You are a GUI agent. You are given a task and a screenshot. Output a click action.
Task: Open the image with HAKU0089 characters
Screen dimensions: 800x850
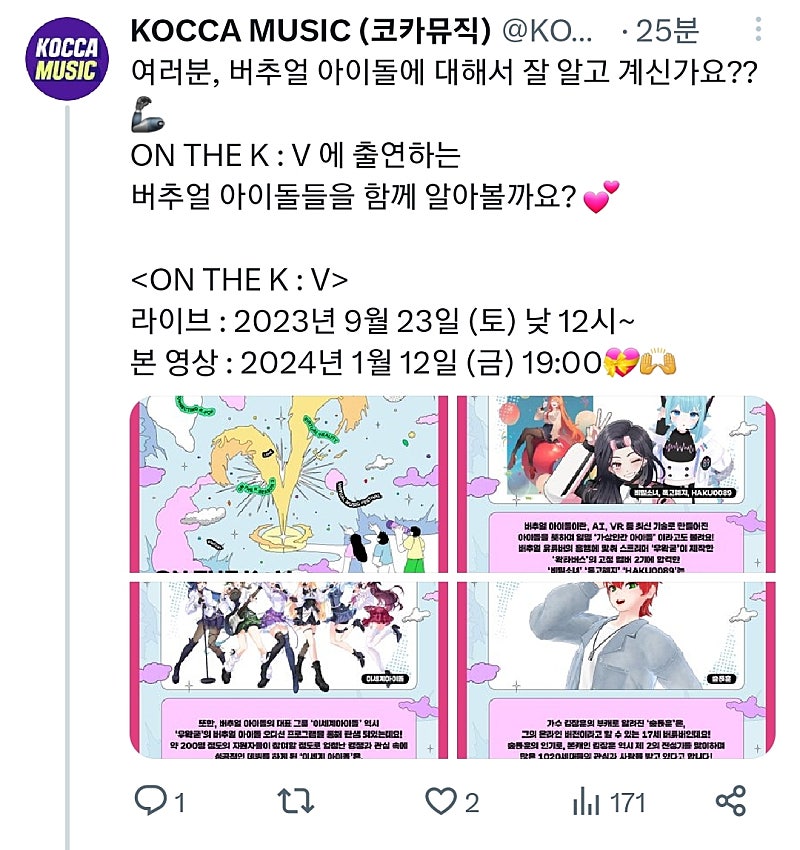click(616, 484)
